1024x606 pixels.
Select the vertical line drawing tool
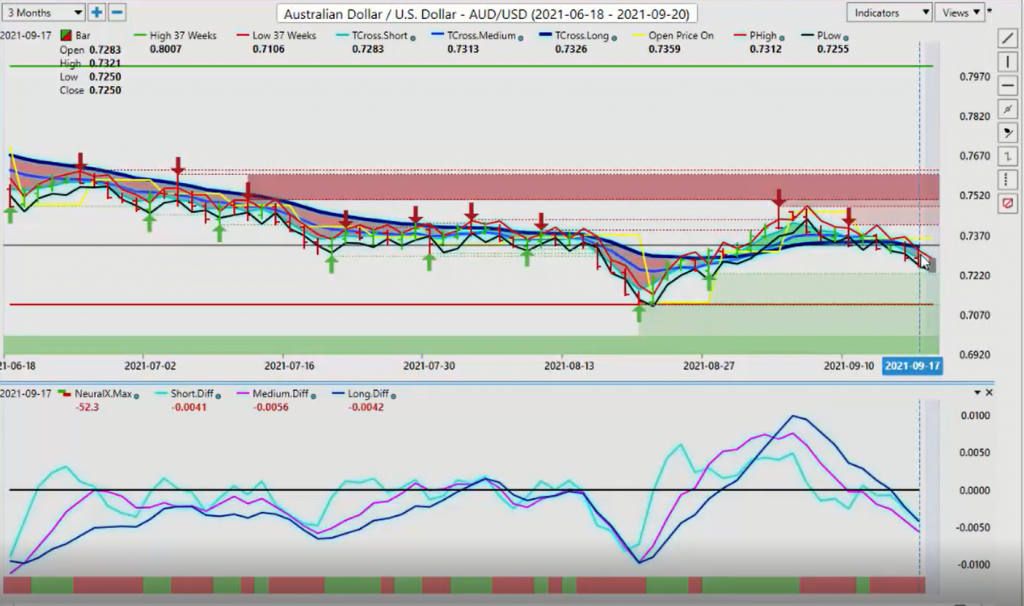click(1008, 62)
